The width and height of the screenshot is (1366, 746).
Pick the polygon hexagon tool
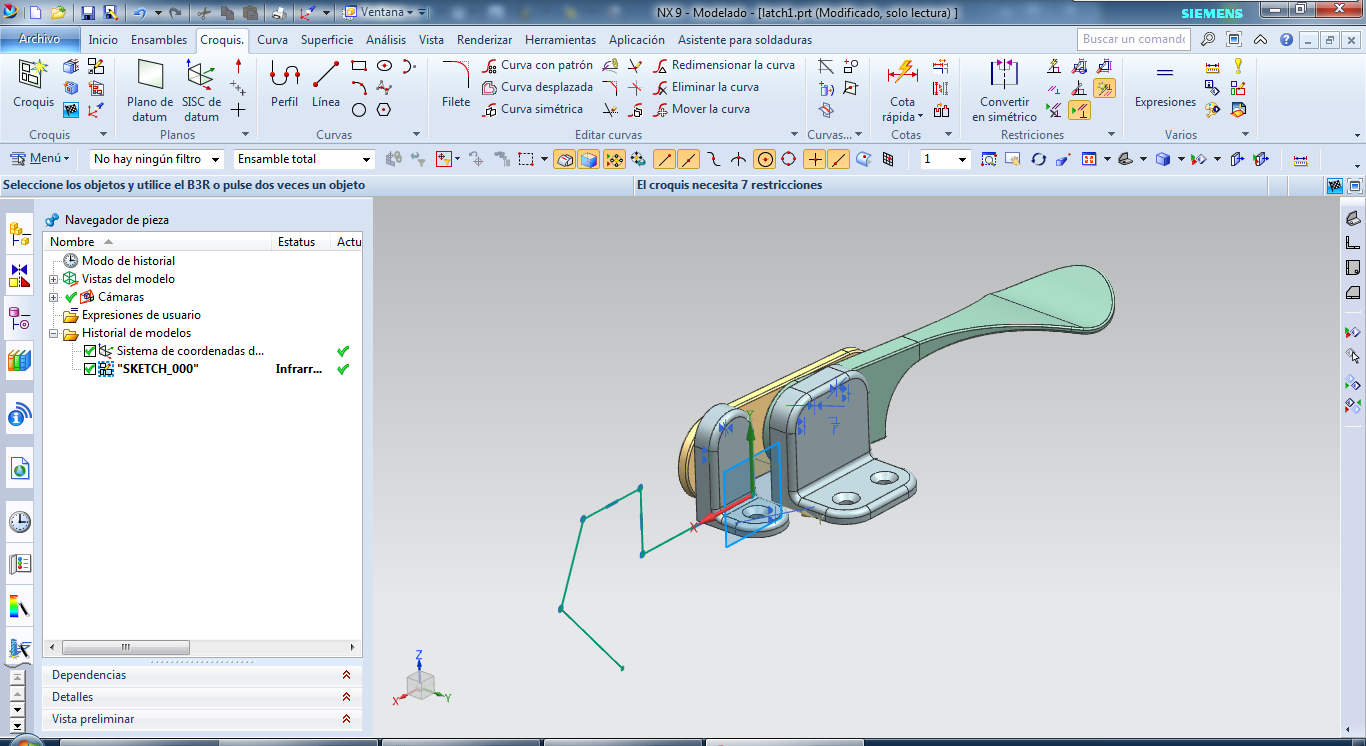click(384, 110)
